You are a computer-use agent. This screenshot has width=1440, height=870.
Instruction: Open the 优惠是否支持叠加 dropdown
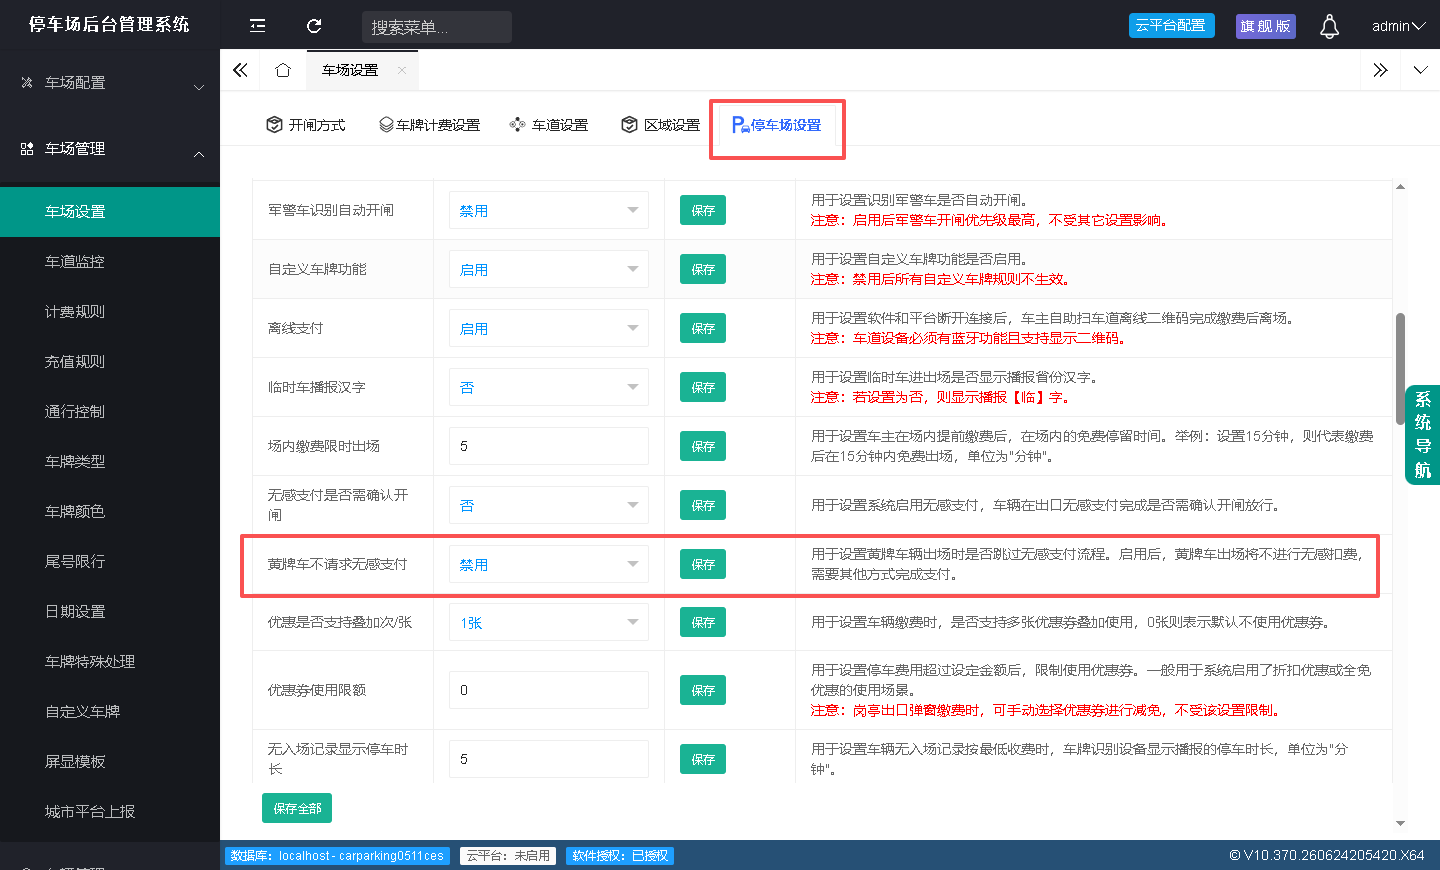tap(548, 622)
